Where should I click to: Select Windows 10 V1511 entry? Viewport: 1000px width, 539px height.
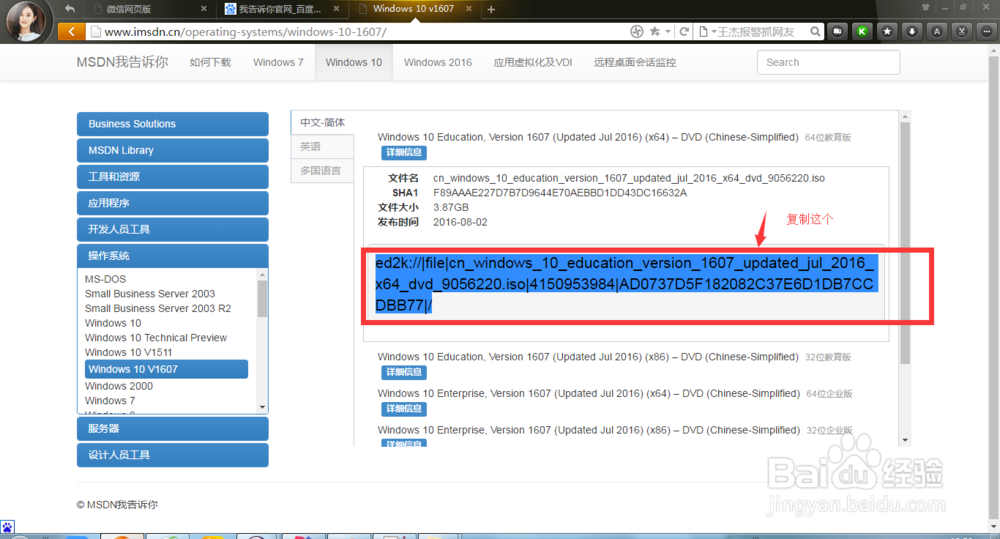[128, 352]
